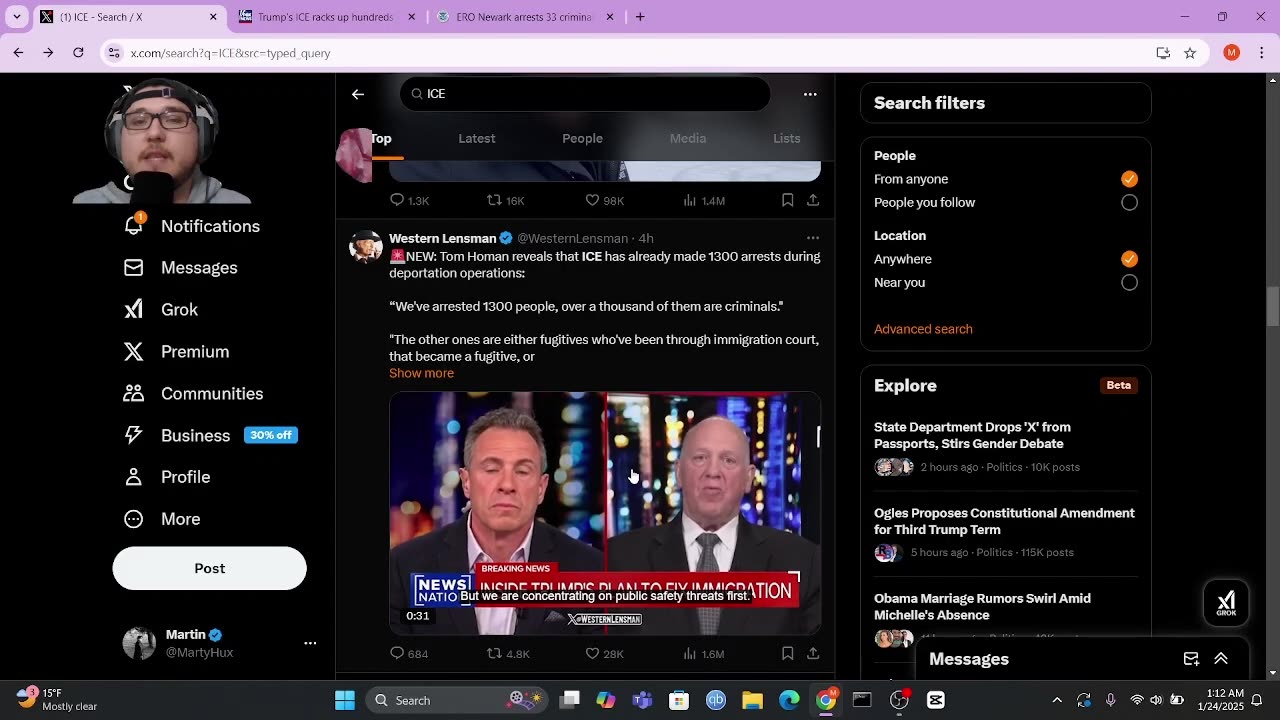Screen dimensions: 1280x720
Task: Open Ogles Proposes Constitutional Amendment trend
Action: (x=1006, y=532)
